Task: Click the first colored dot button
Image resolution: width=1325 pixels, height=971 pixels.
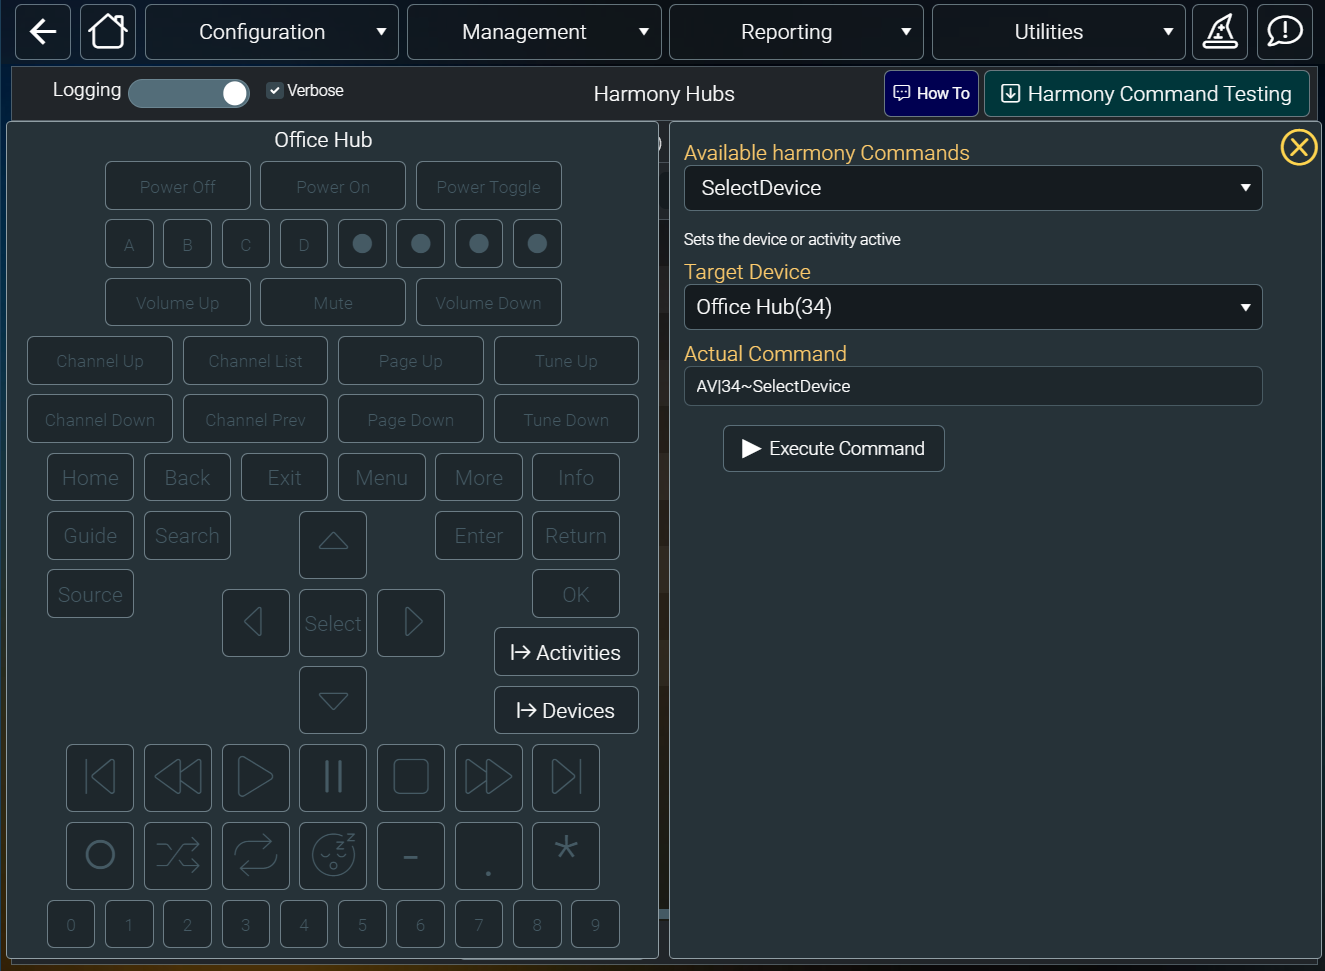Action: (x=362, y=243)
